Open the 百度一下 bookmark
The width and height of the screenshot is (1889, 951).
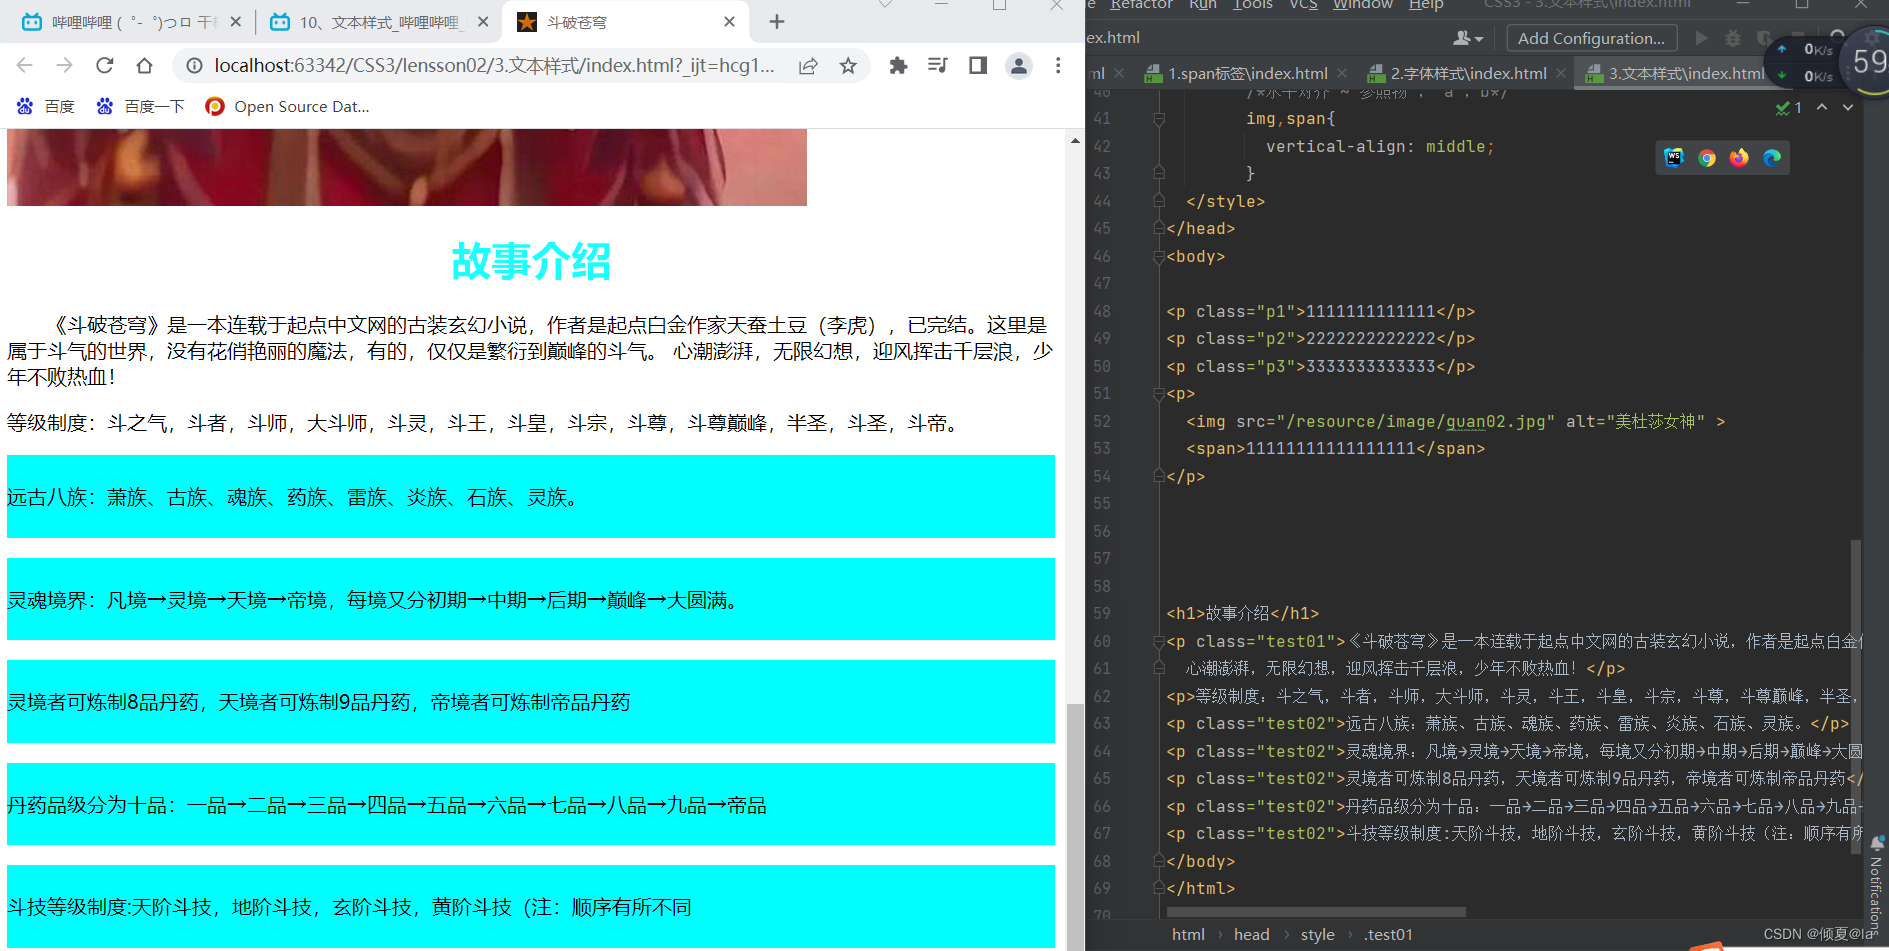140,106
